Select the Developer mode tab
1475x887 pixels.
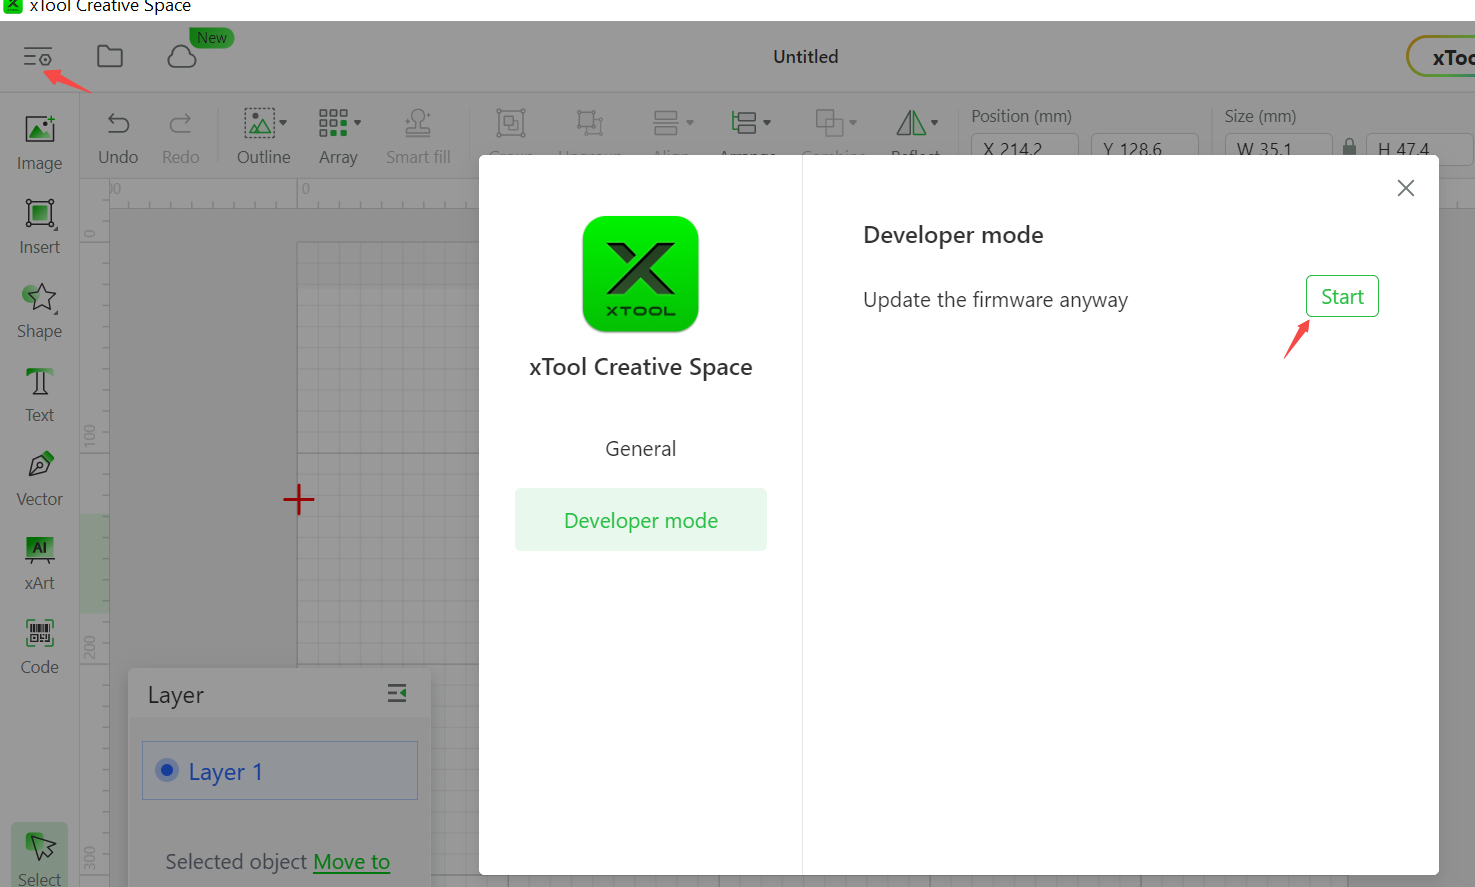click(x=641, y=520)
